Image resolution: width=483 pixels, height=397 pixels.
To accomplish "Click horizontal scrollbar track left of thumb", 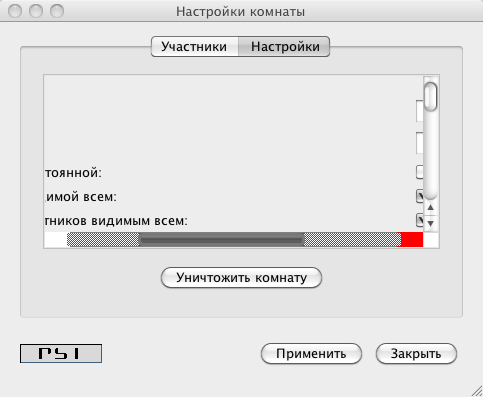I will click(x=103, y=240).
